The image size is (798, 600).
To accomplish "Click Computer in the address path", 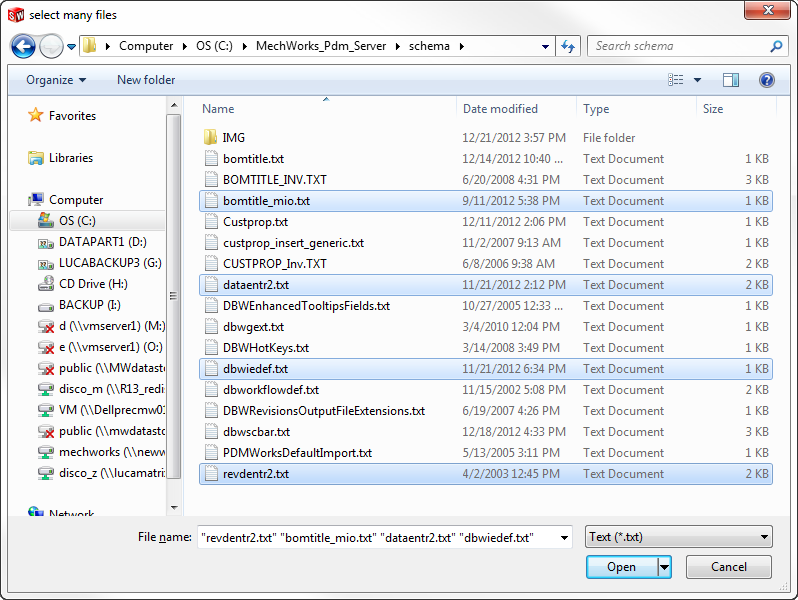I will 146,46.
